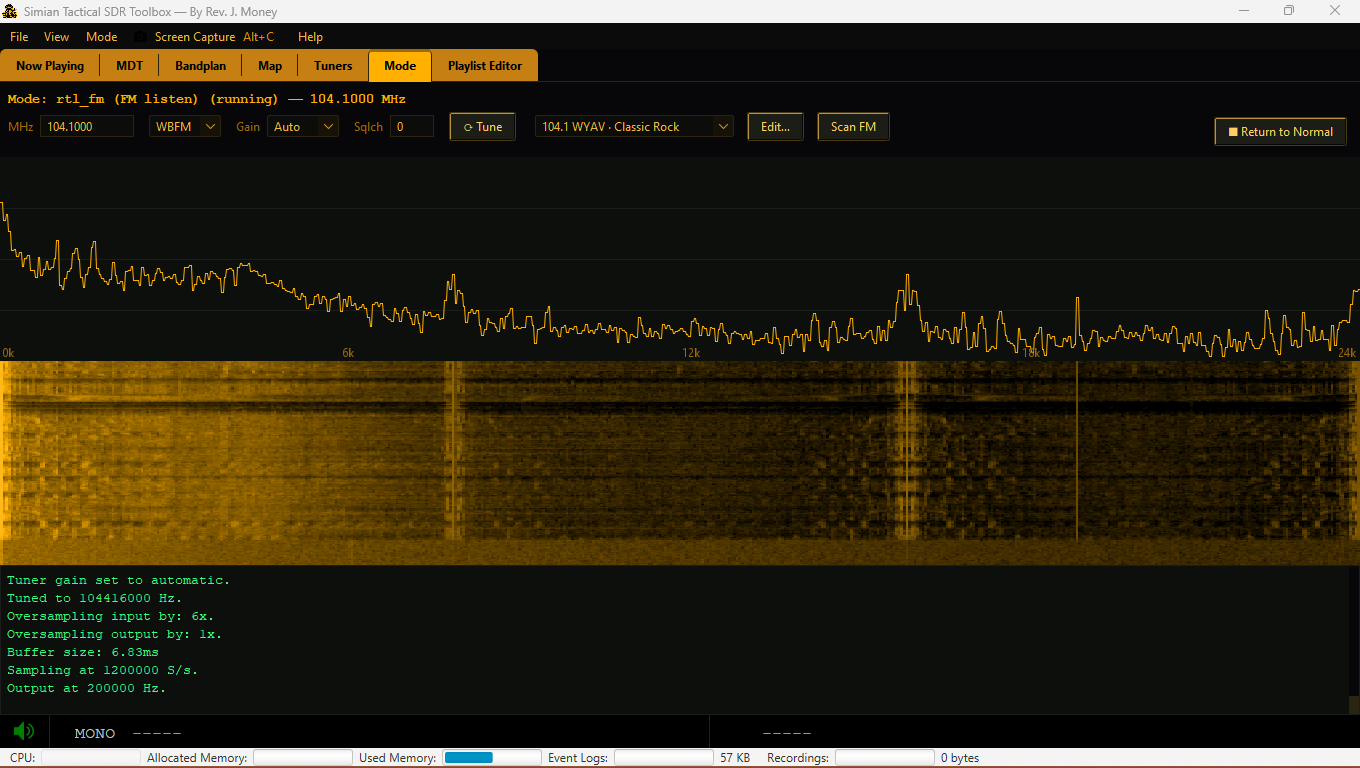This screenshot has width=1360, height=768.
Task: Click the '0 bytes' recordings size
Action: (x=960, y=758)
